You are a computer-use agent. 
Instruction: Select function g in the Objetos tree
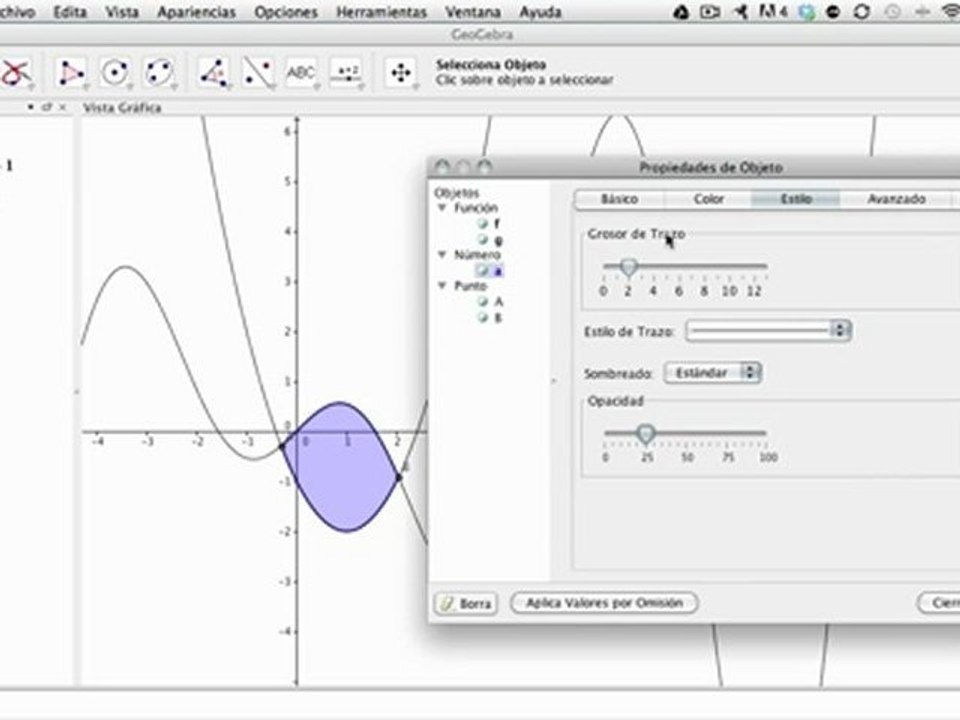pyautogui.click(x=498, y=240)
